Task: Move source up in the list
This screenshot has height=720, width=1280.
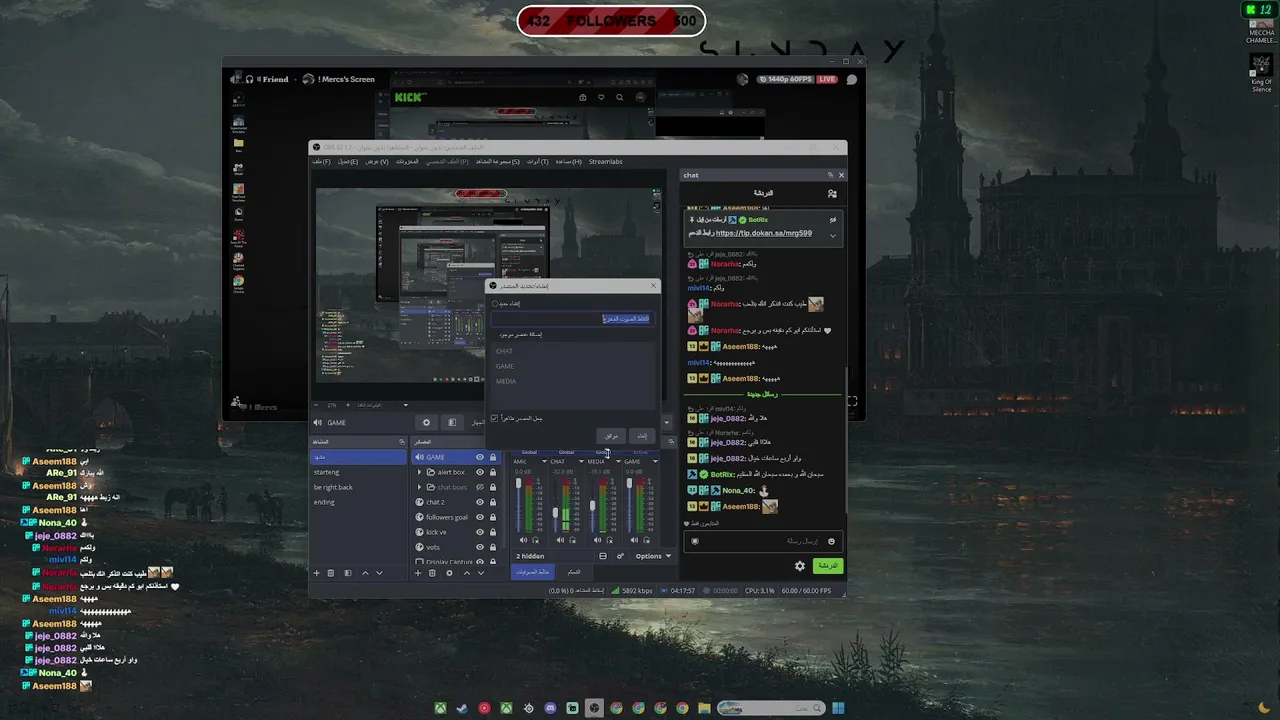Action: click(466, 573)
